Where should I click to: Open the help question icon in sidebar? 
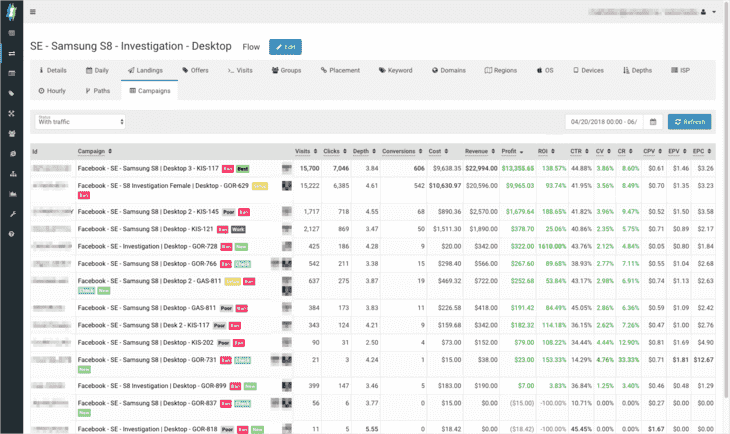pyautogui.click(x=12, y=234)
